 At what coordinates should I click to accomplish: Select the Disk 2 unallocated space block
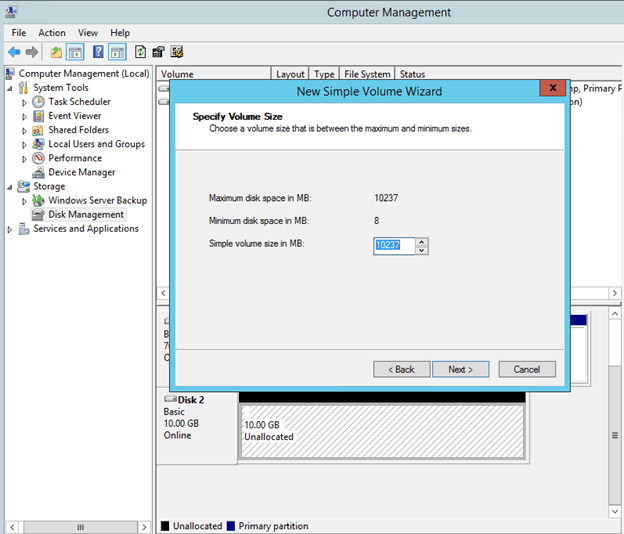(x=381, y=430)
